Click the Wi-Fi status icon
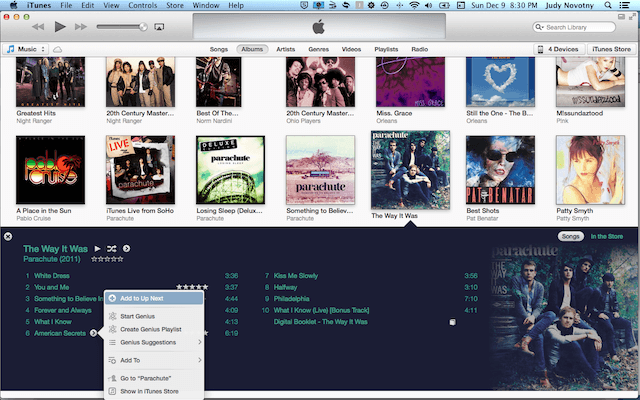 click(x=414, y=5)
